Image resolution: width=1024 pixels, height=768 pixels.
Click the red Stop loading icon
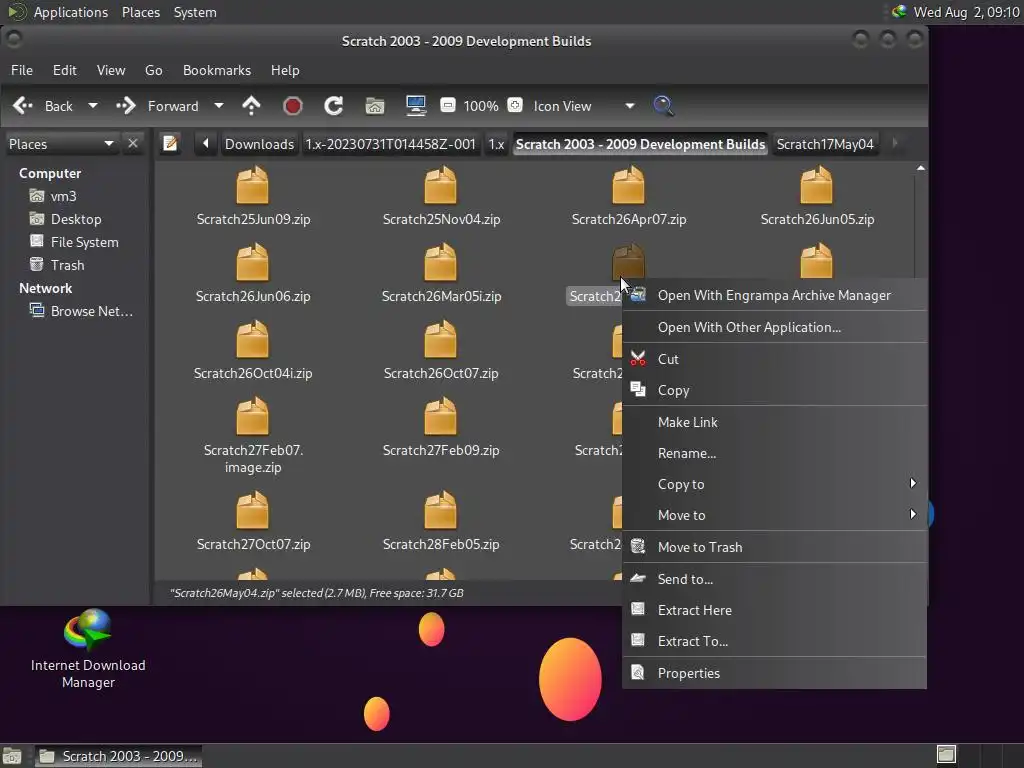(x=293, y=106)
